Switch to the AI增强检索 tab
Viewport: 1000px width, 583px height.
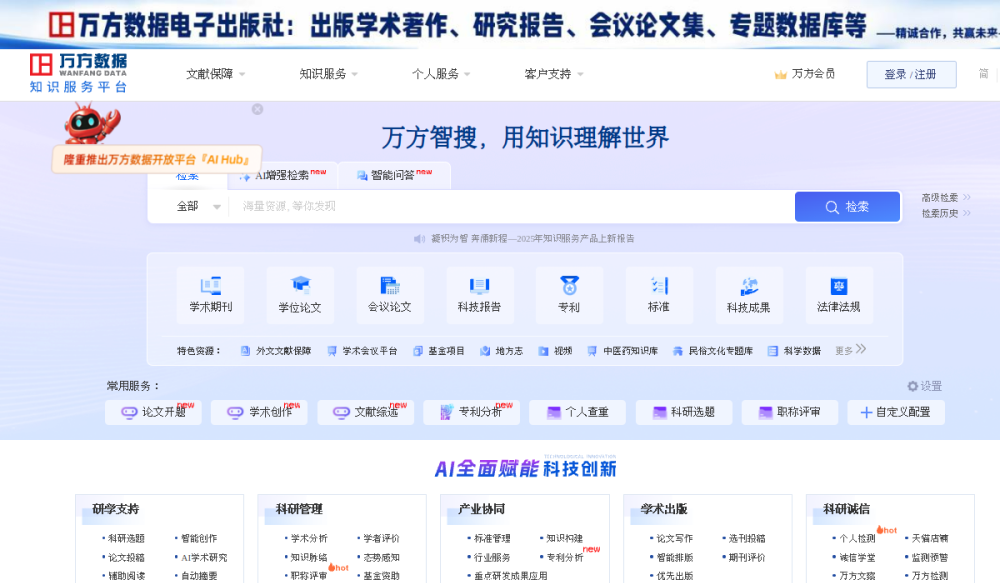tap(283, 175)
